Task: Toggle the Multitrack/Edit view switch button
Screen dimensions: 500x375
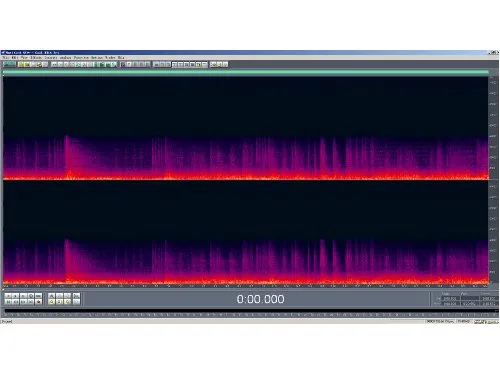Action: click(9, 64)
